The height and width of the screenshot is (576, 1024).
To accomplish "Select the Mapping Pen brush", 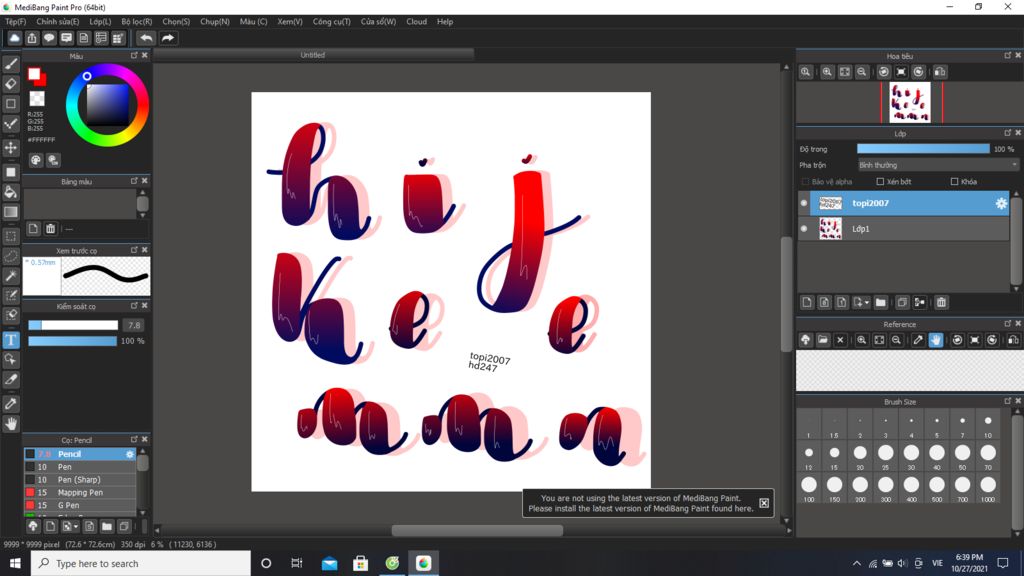I will tap(80, 492).
